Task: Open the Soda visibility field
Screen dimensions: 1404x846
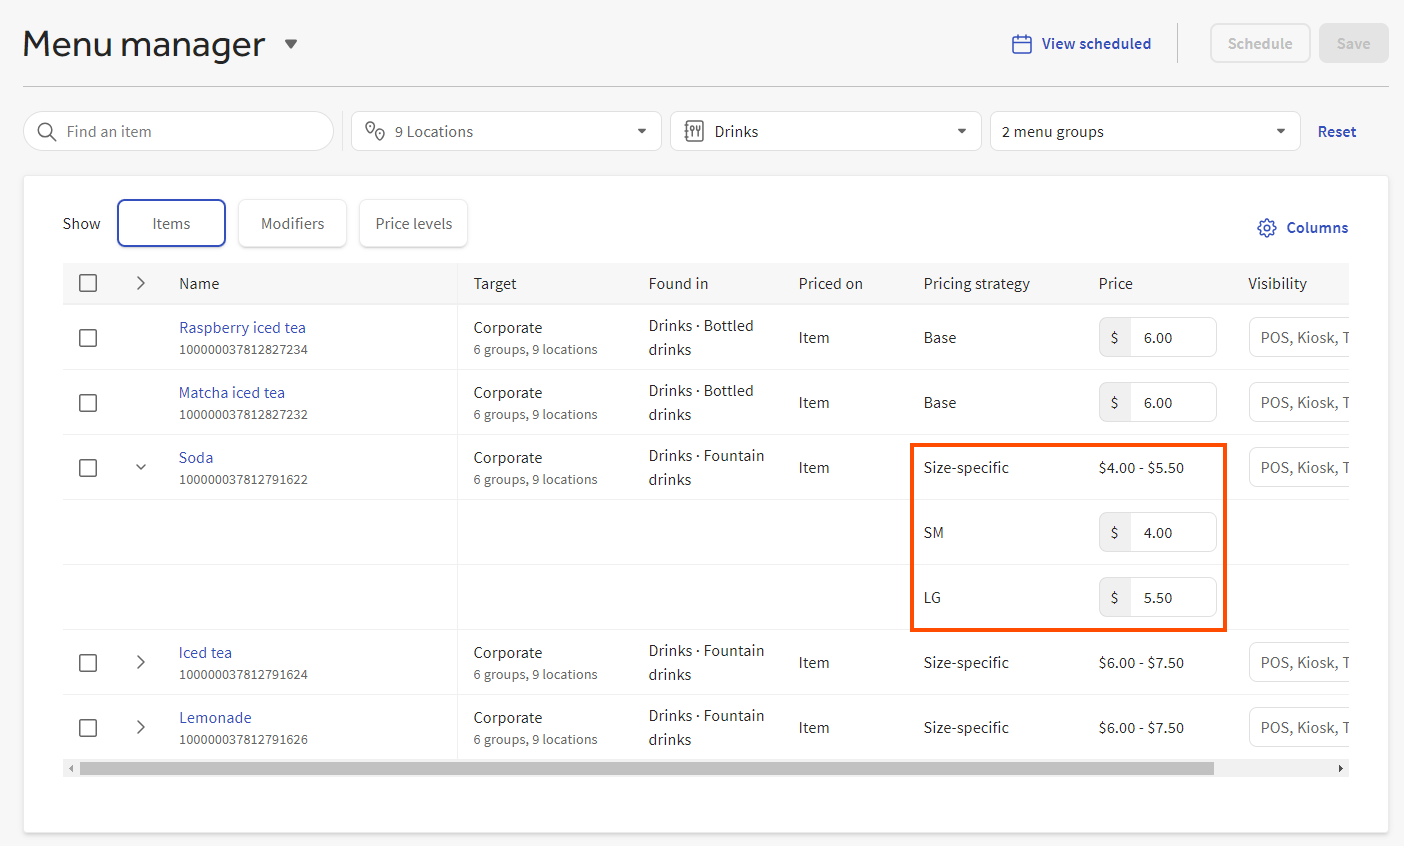Action: click(x=1299, y=467)
